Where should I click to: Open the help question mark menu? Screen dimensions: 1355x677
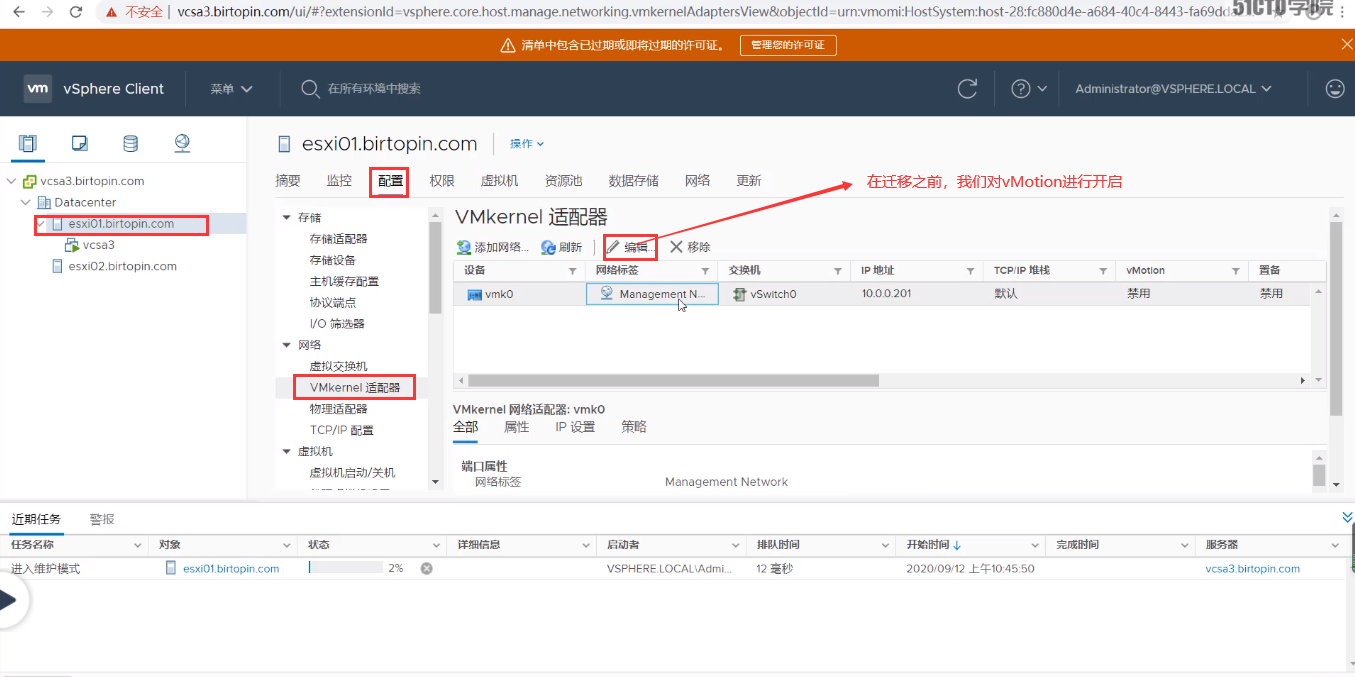(x=1028, y=88)
